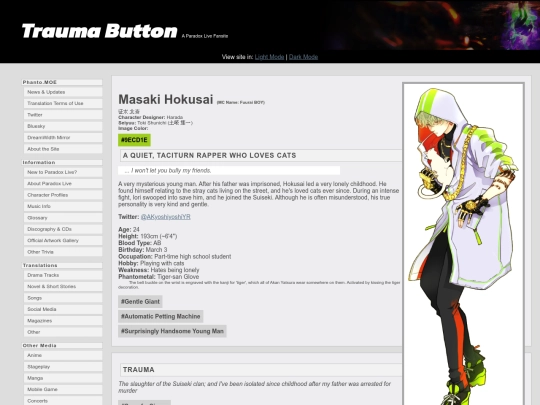Switch the site to Dark Mode
This screenshot has width=540, height=405.
[303, 57]
